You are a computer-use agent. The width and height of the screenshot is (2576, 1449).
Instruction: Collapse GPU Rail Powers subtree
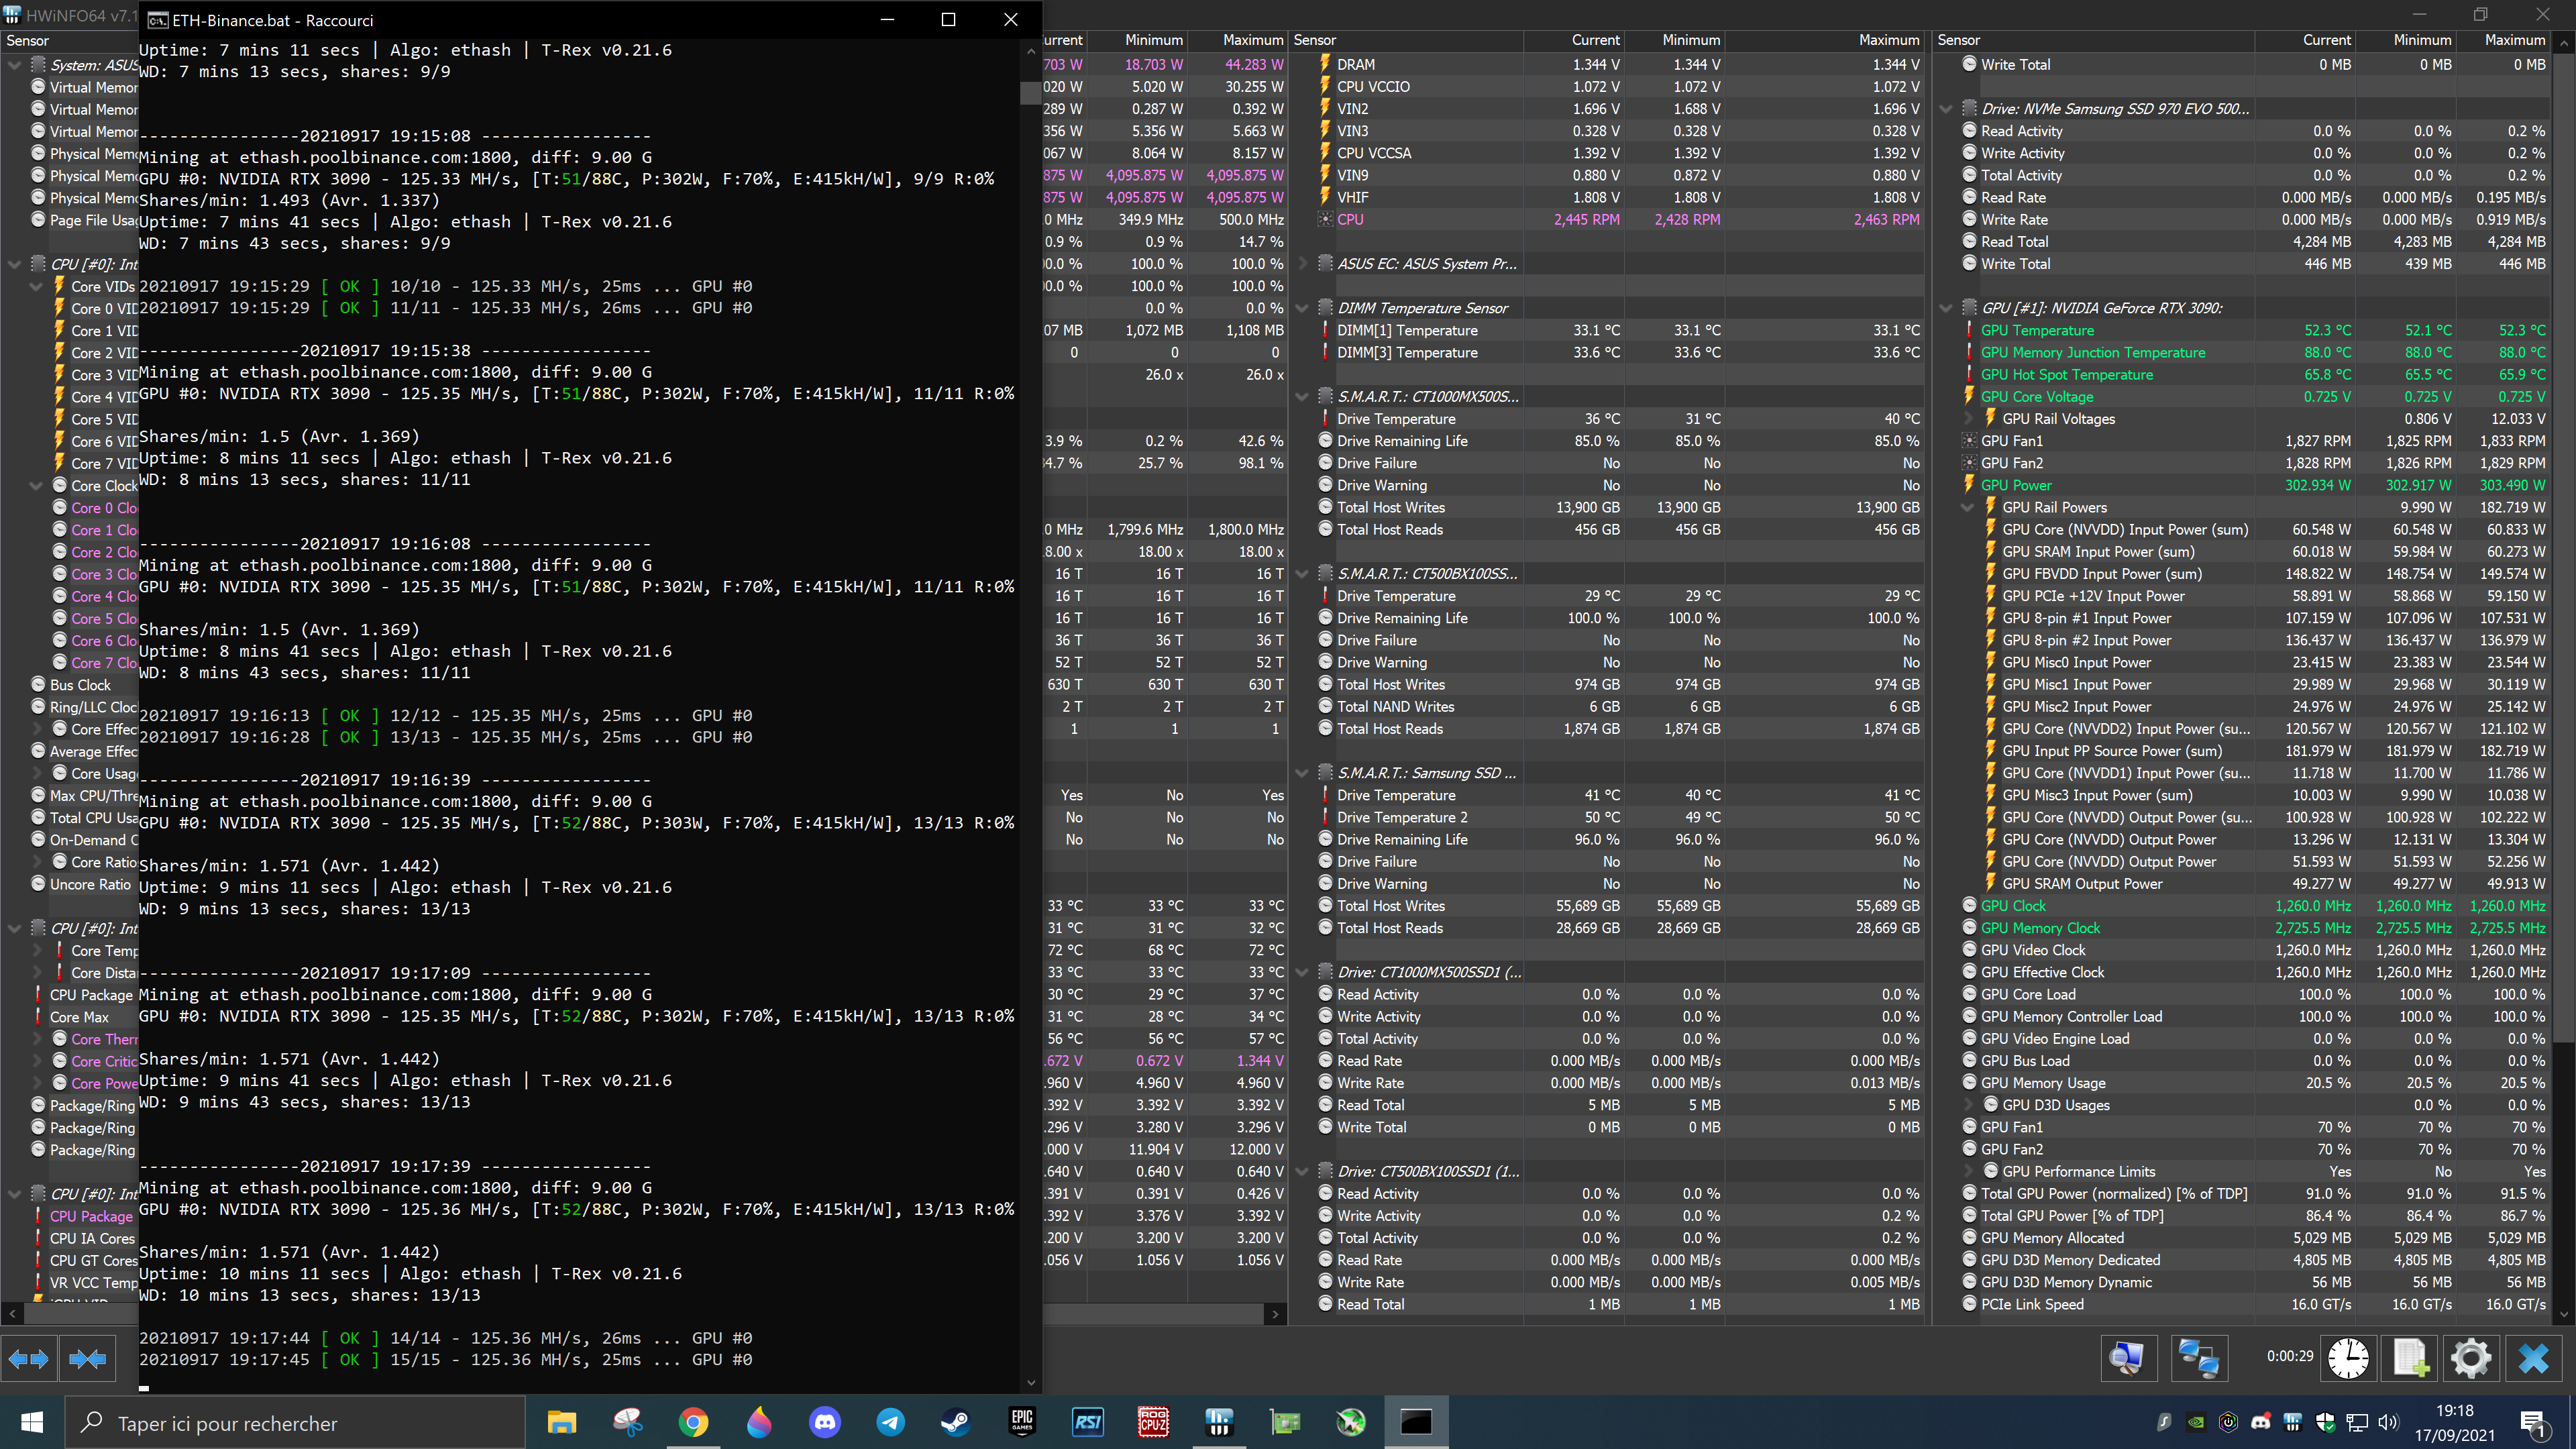[x=1967, y=507]
